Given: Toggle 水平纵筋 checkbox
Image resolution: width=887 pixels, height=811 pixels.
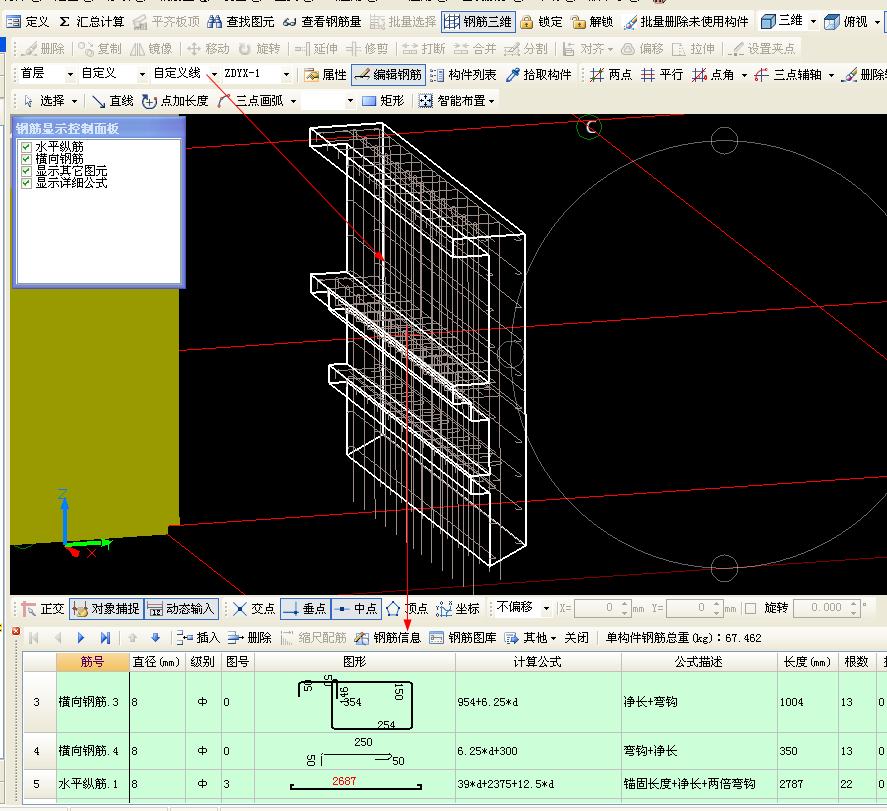Looking at the screenshot, I should coord(26,147).
